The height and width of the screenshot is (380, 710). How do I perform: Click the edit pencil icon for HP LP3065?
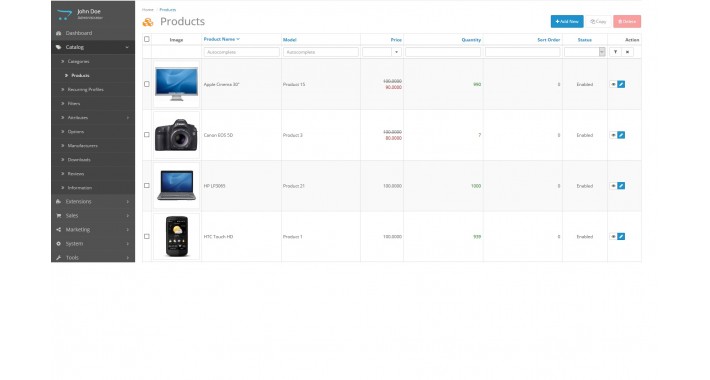pyautogui.click(x=621, y=186)
